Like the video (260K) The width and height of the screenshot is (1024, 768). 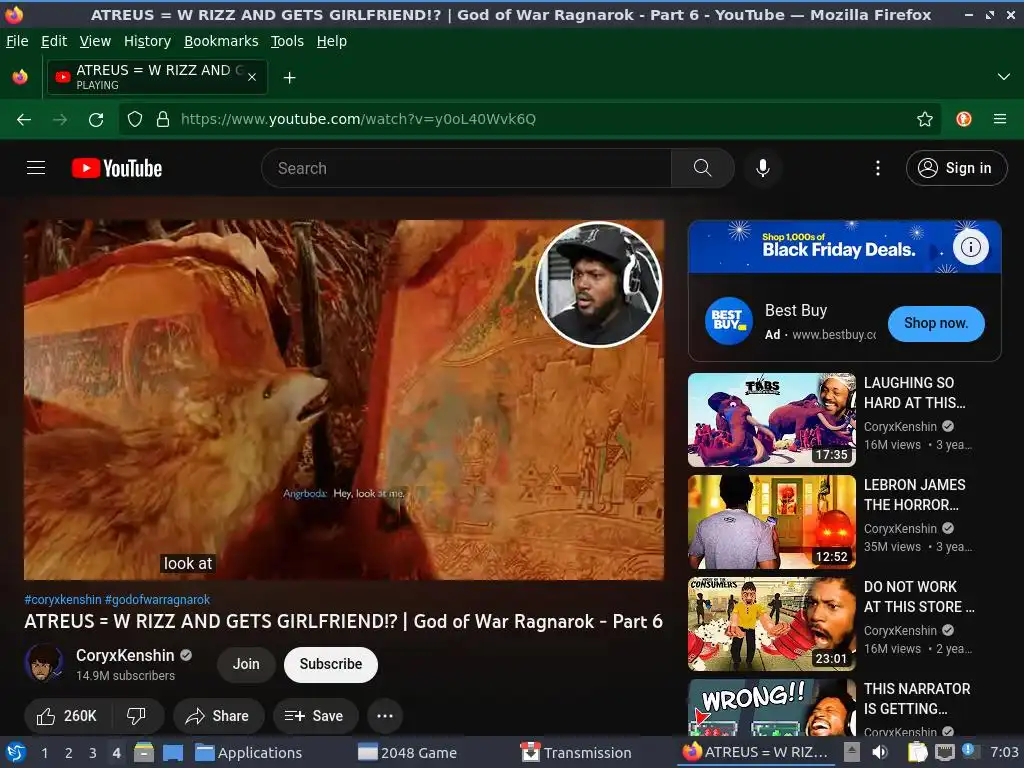click(x=67, y=716)
